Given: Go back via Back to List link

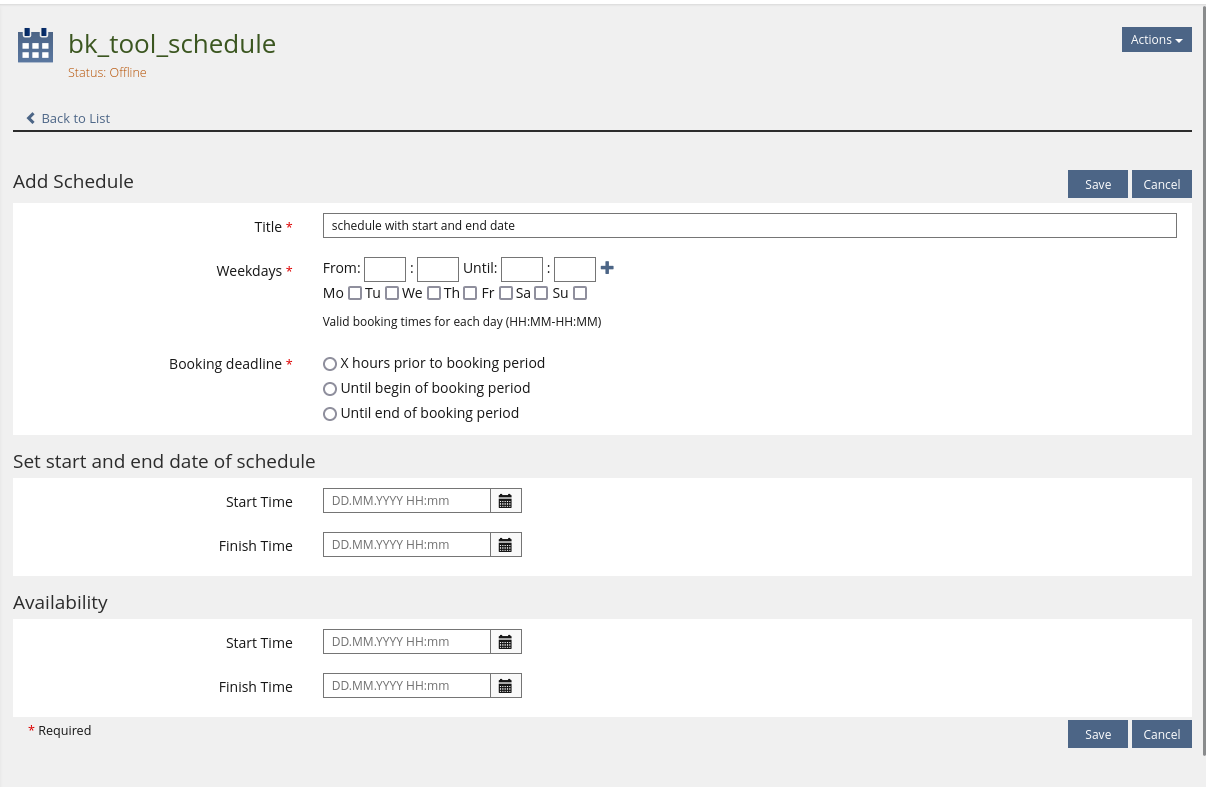Looking at the screenshot, I should coord(75,118).
